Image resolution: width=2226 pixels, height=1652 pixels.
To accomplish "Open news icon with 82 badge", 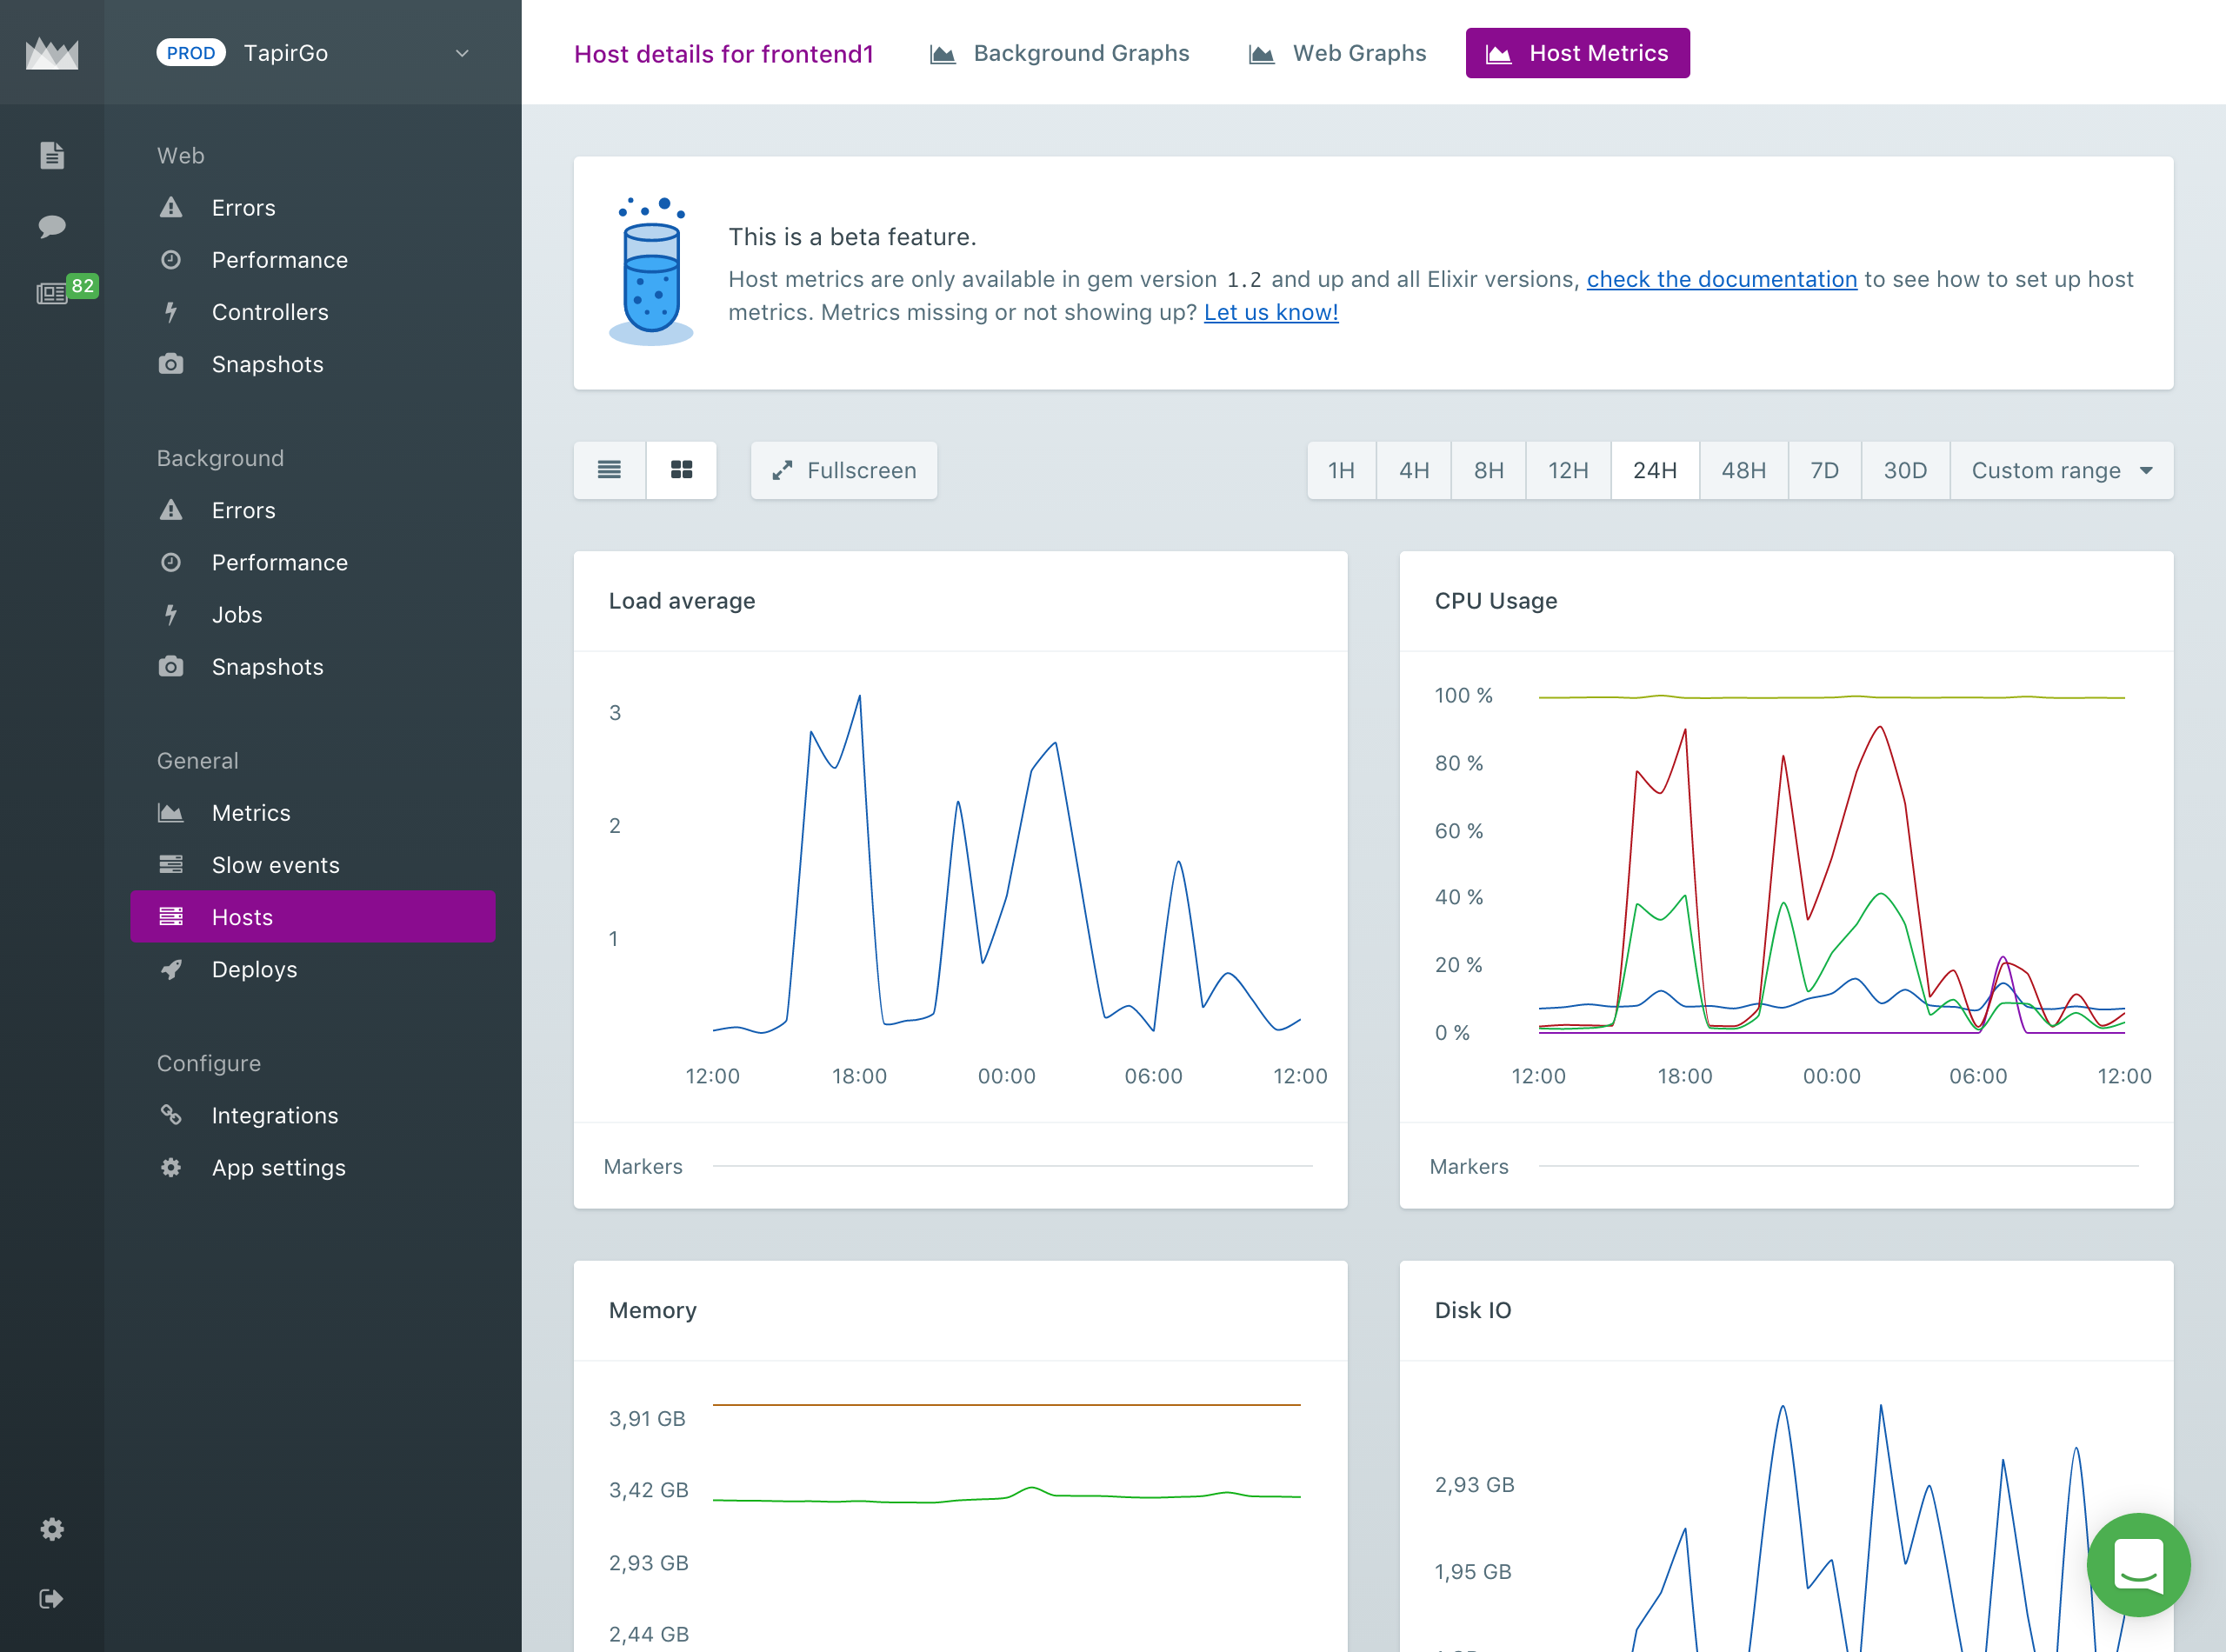I will [x=52, y=293].
